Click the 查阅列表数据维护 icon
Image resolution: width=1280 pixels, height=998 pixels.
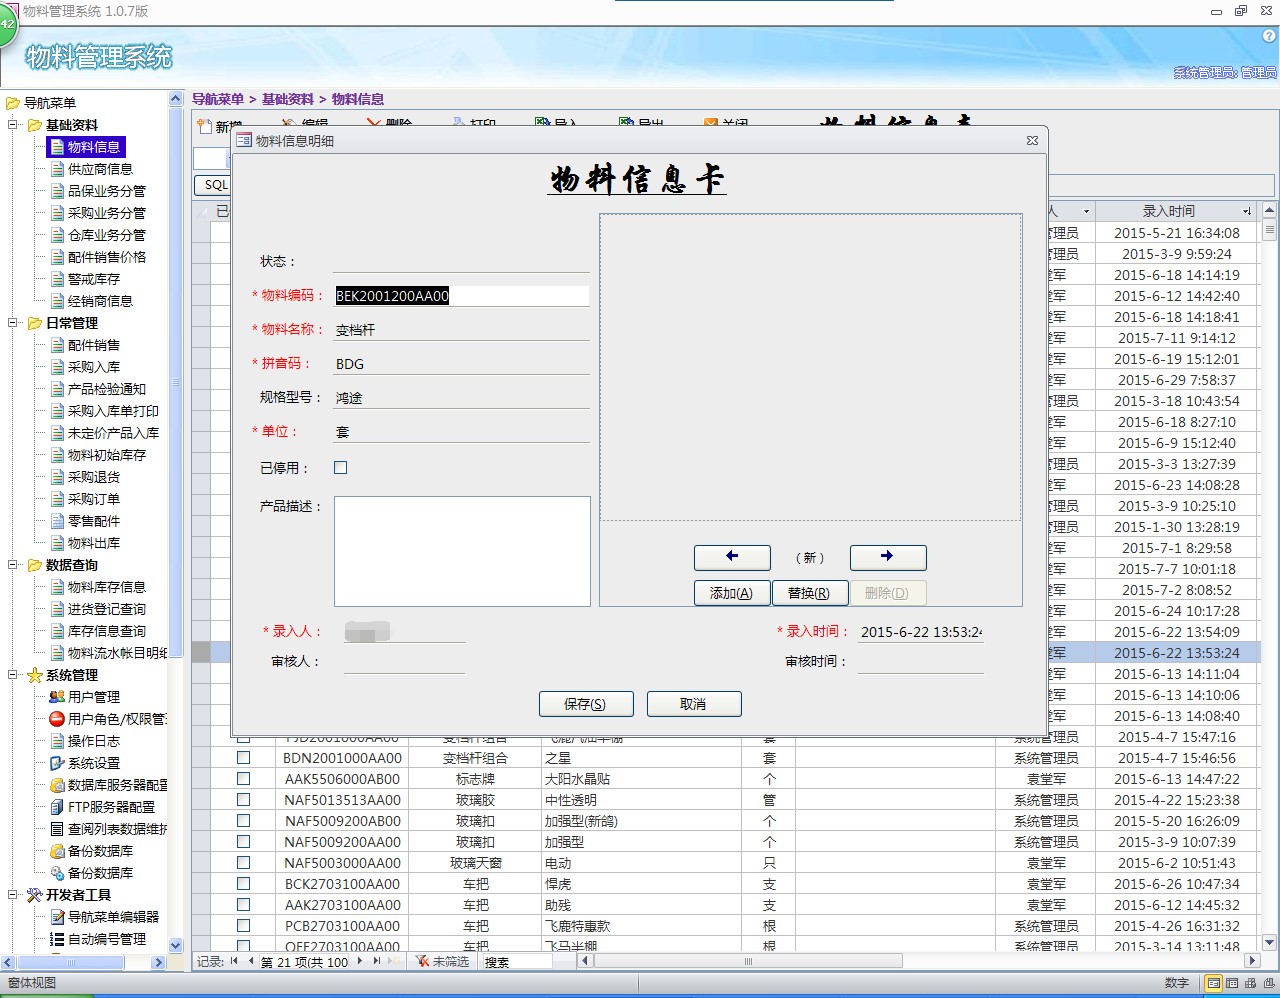point(57,829)
